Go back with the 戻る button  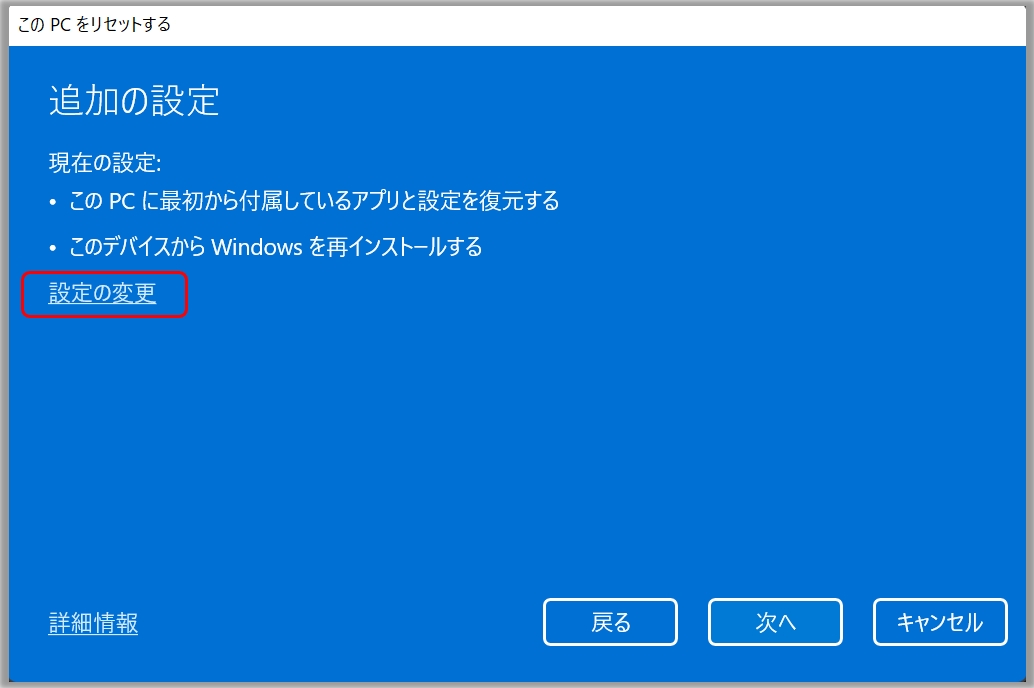point(610,621)
